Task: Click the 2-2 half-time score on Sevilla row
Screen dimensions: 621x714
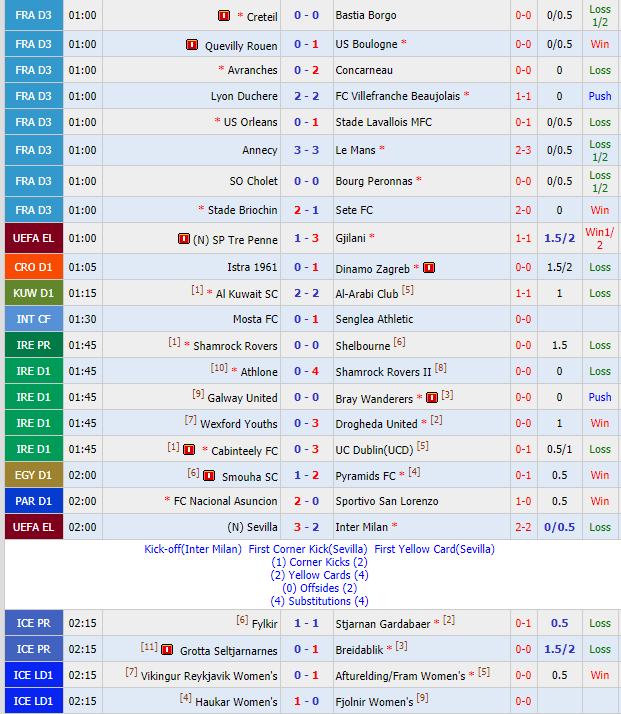Action: 523,527
